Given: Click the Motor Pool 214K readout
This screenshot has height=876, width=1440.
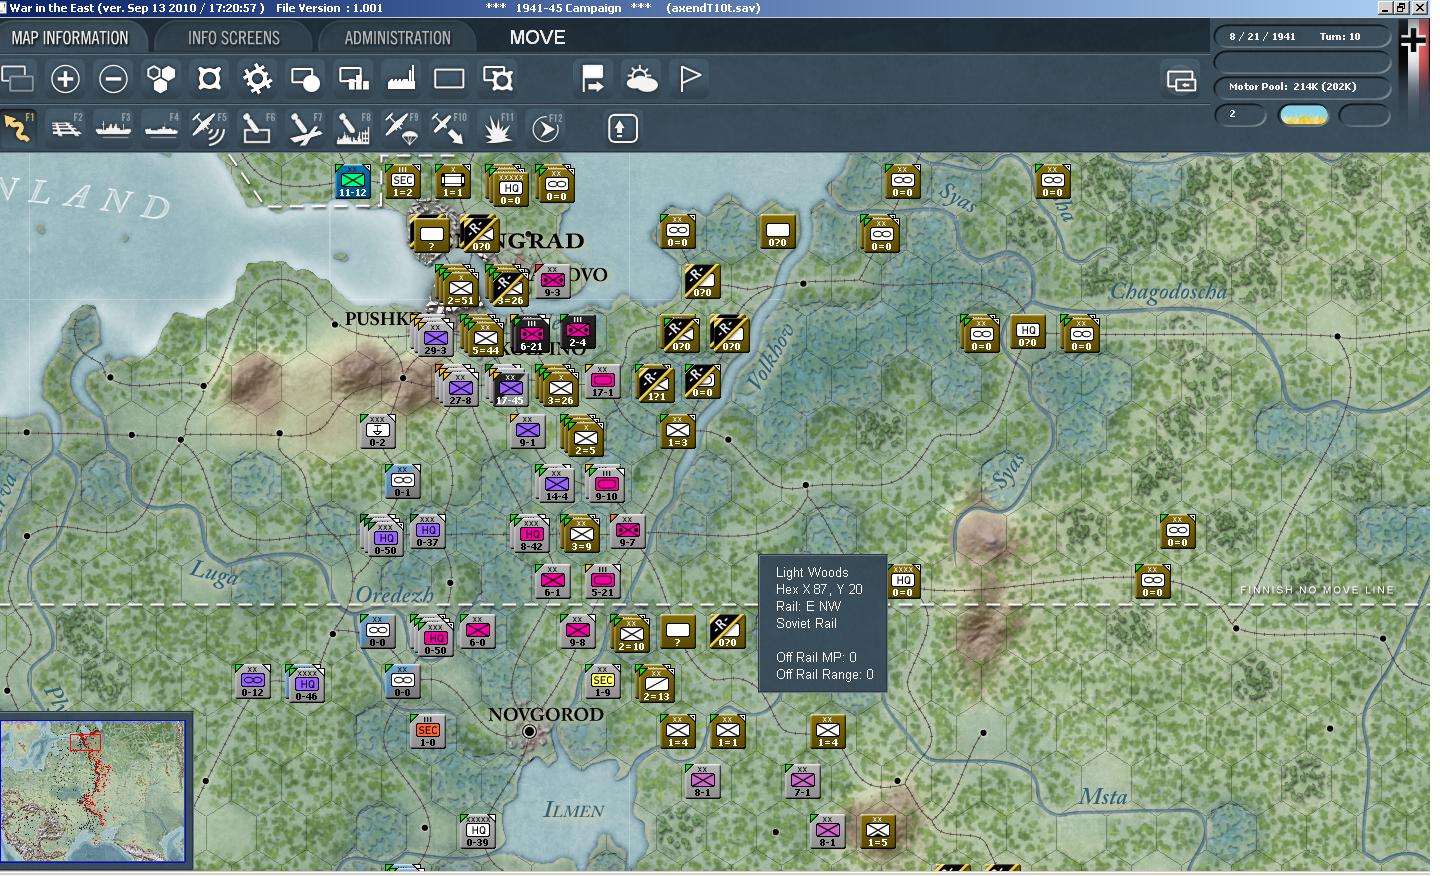Looking at the screenshot, I should [x=1302, y=87].
